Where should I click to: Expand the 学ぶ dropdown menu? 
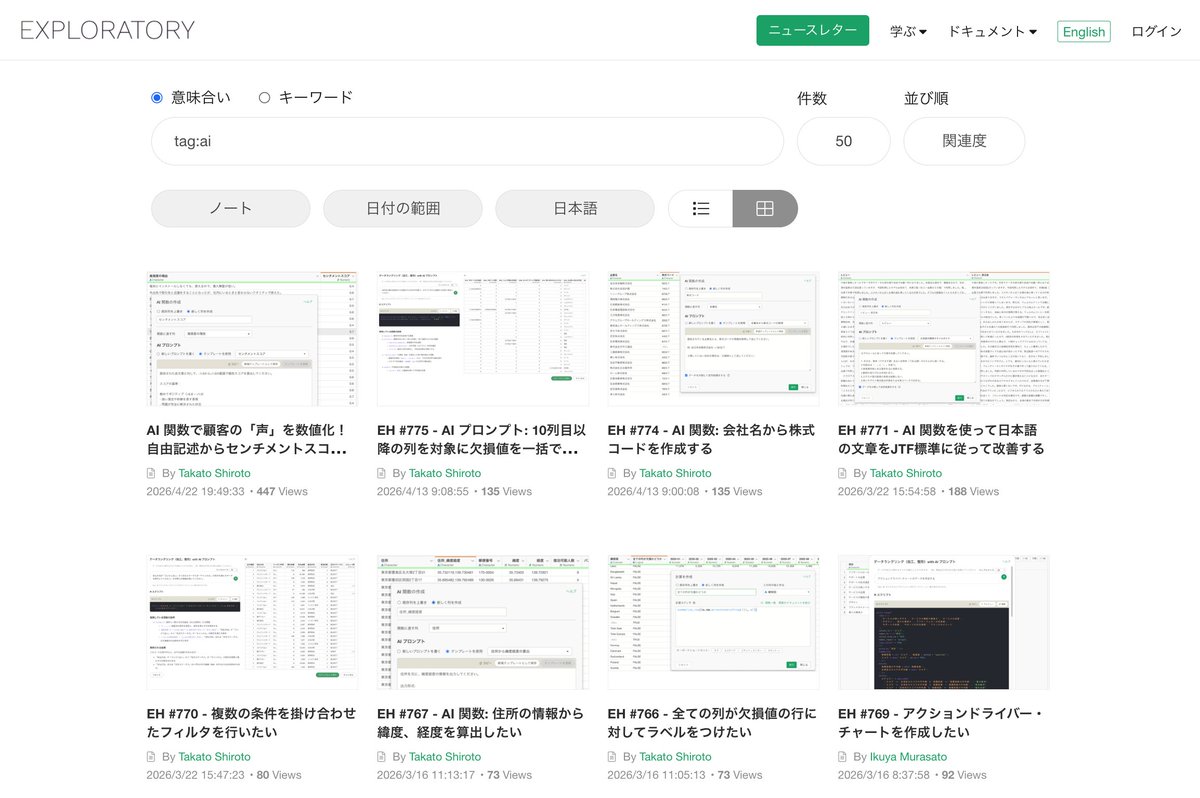(908, 31)
